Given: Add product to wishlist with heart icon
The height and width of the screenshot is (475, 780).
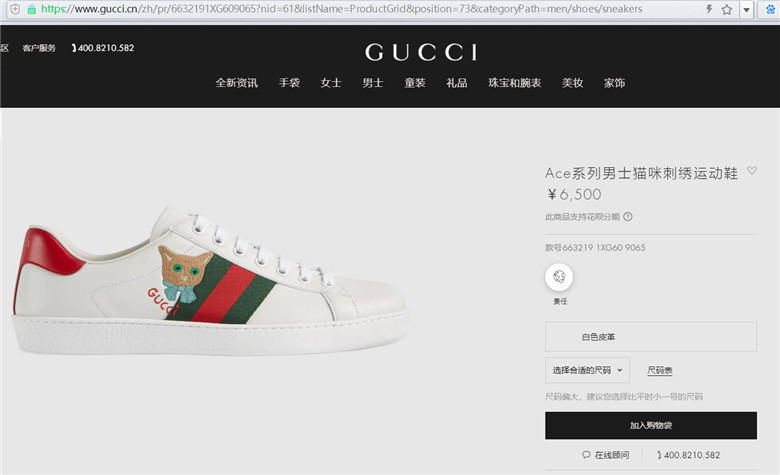Looking at the screenshot, I should point(752,171).
